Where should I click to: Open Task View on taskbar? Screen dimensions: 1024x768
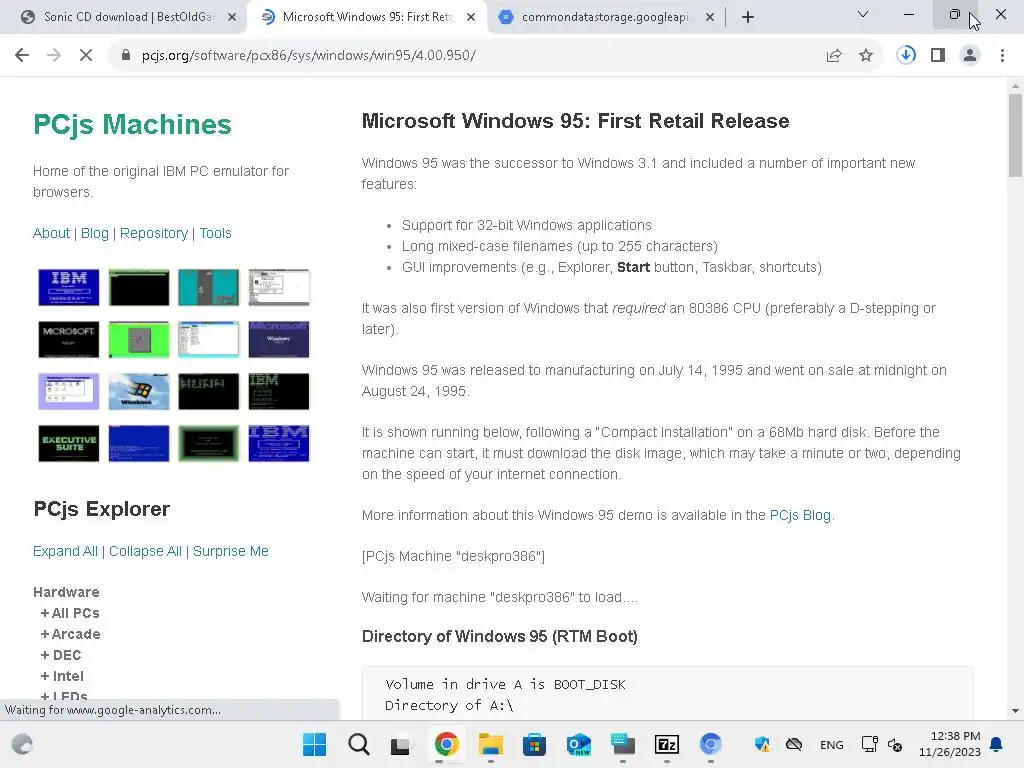[x=402, y=744]
